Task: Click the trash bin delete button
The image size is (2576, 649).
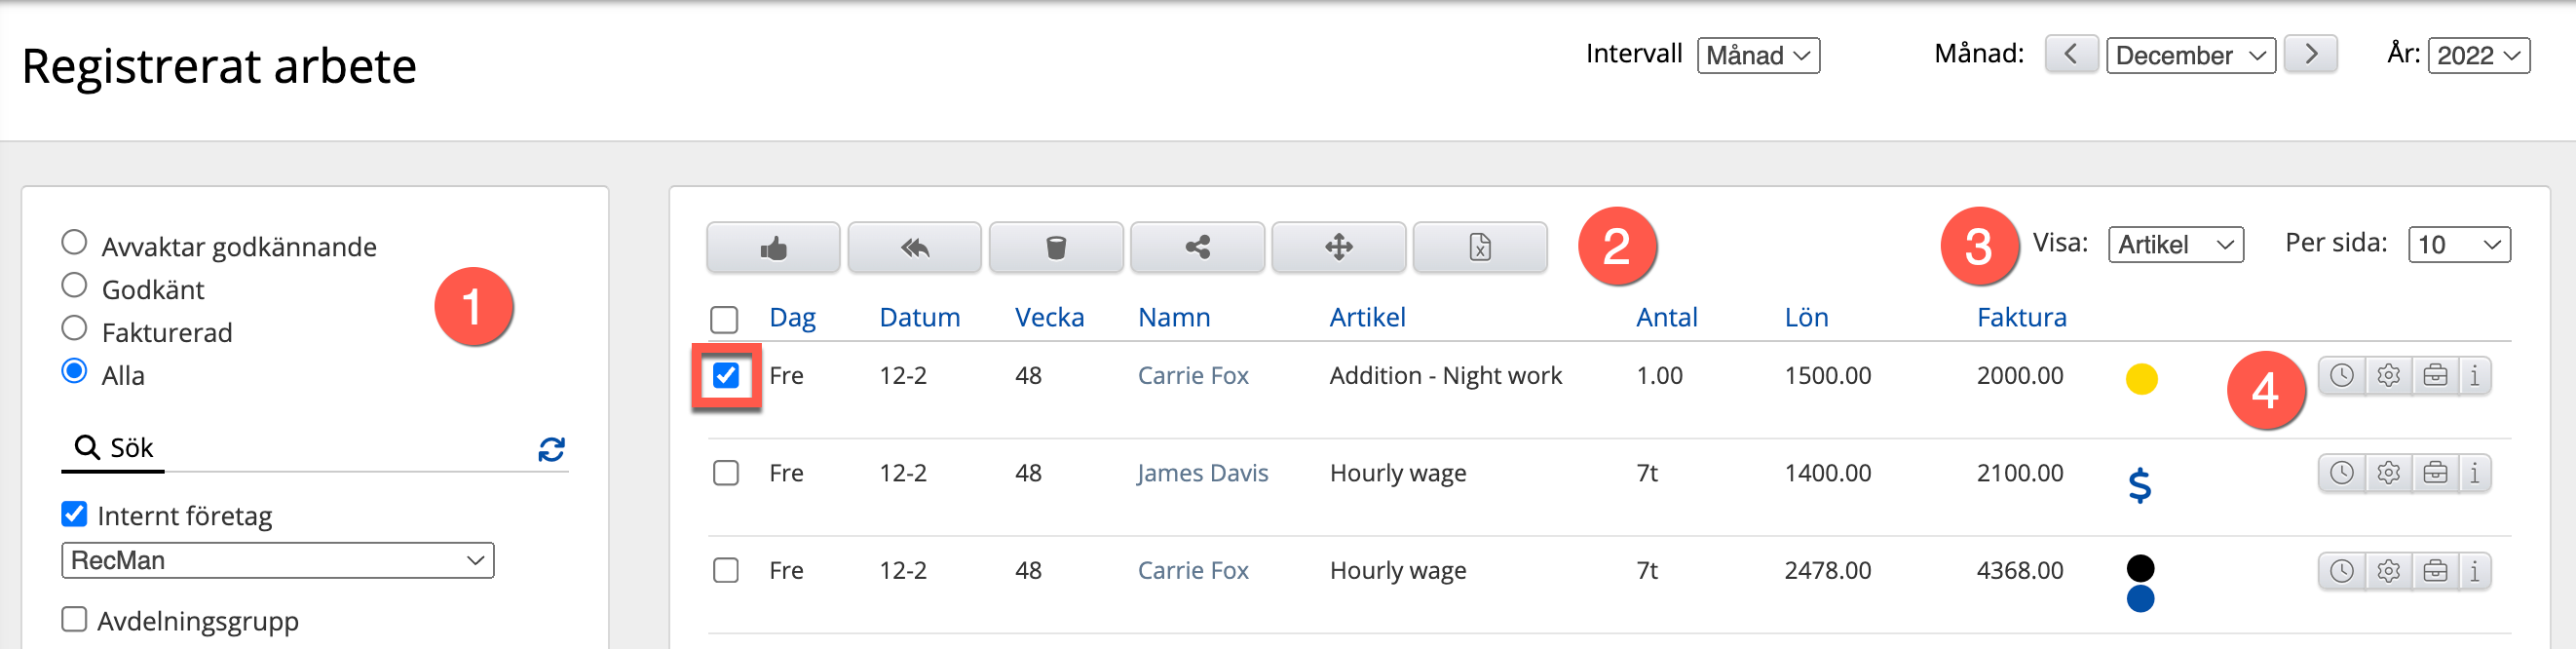Action: pos(1055,248)
